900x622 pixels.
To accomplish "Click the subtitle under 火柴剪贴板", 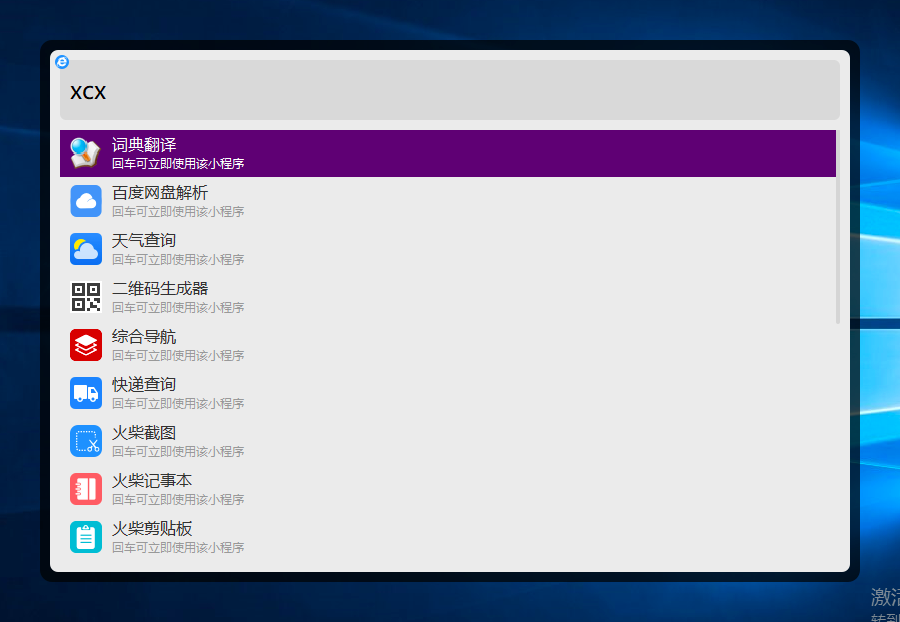I will tap(178, 548).
